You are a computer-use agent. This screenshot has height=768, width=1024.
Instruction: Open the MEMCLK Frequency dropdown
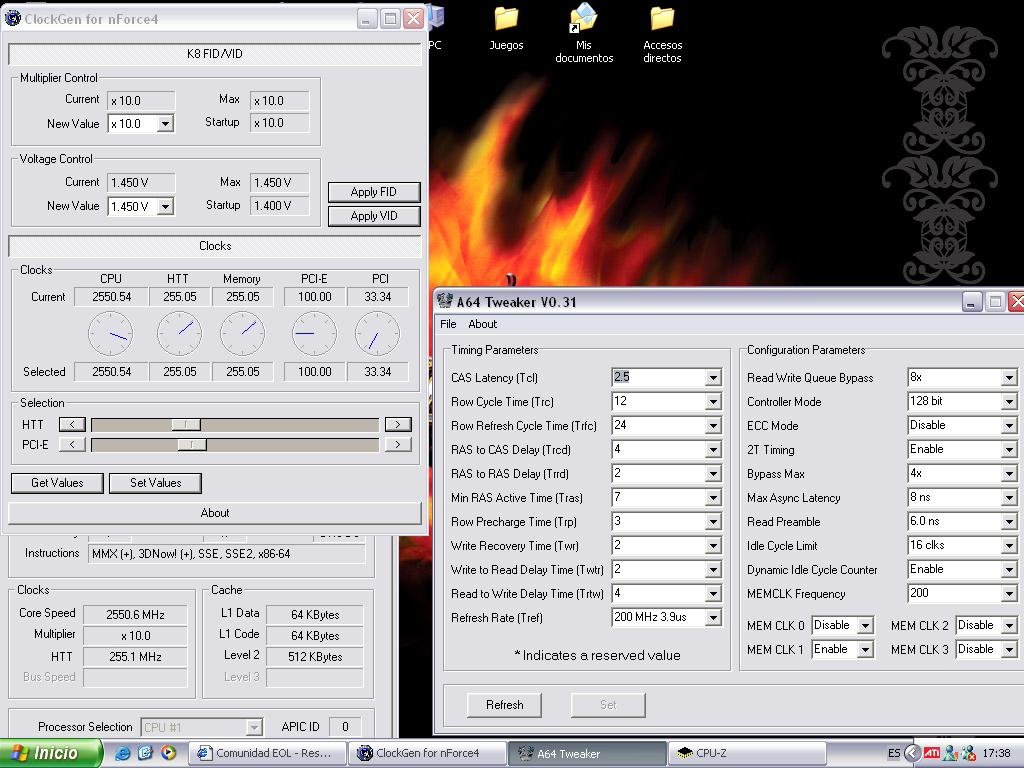(1009, 594)
